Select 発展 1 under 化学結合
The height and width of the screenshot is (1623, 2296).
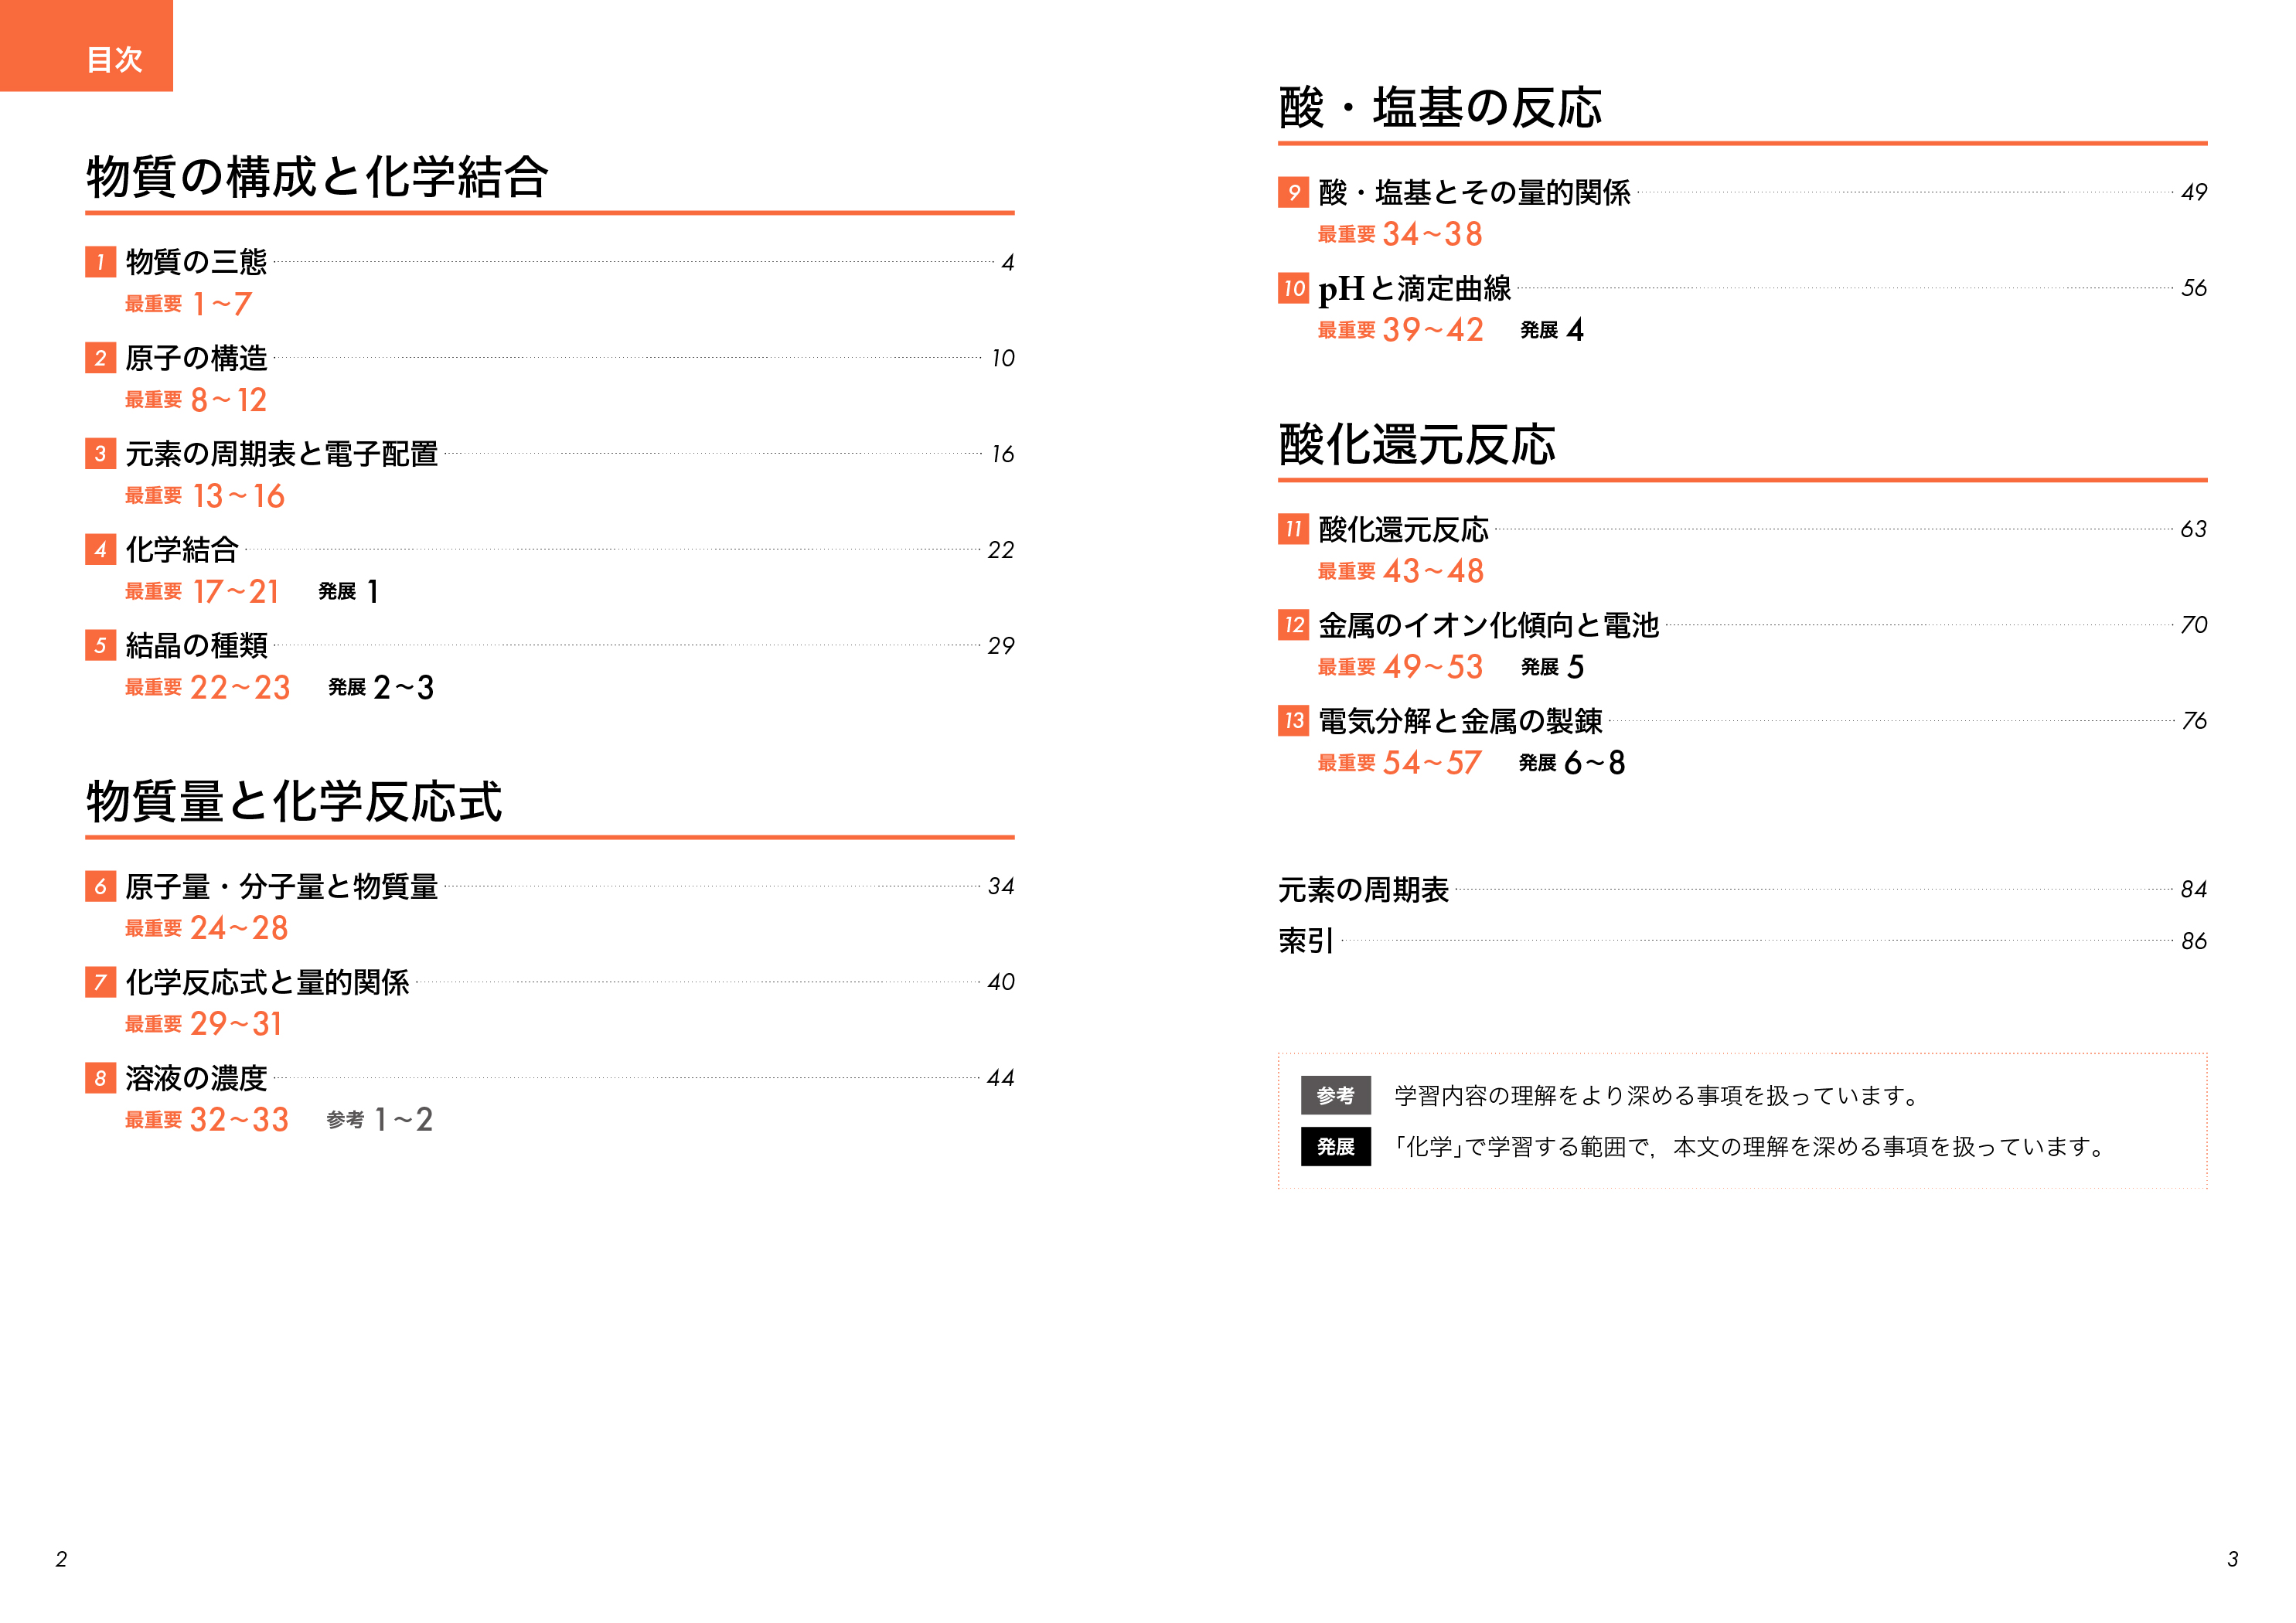click(348, 592)
